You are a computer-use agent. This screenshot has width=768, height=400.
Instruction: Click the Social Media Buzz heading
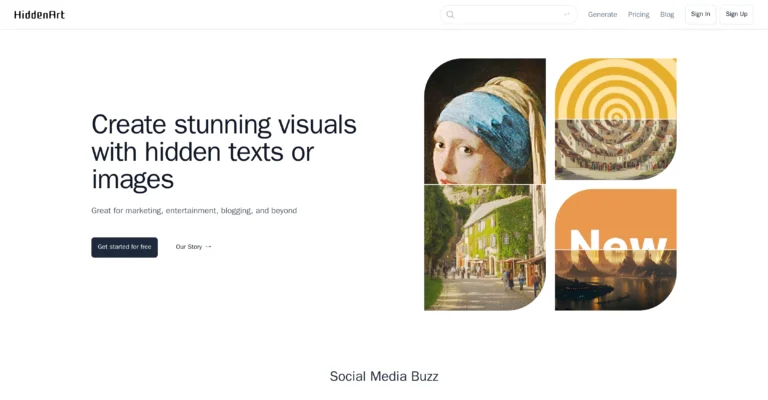coord(384,376)
